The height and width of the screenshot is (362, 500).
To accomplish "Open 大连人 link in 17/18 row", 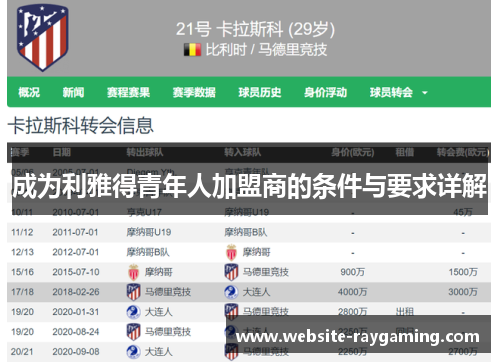I will click(x=256, y=292).
